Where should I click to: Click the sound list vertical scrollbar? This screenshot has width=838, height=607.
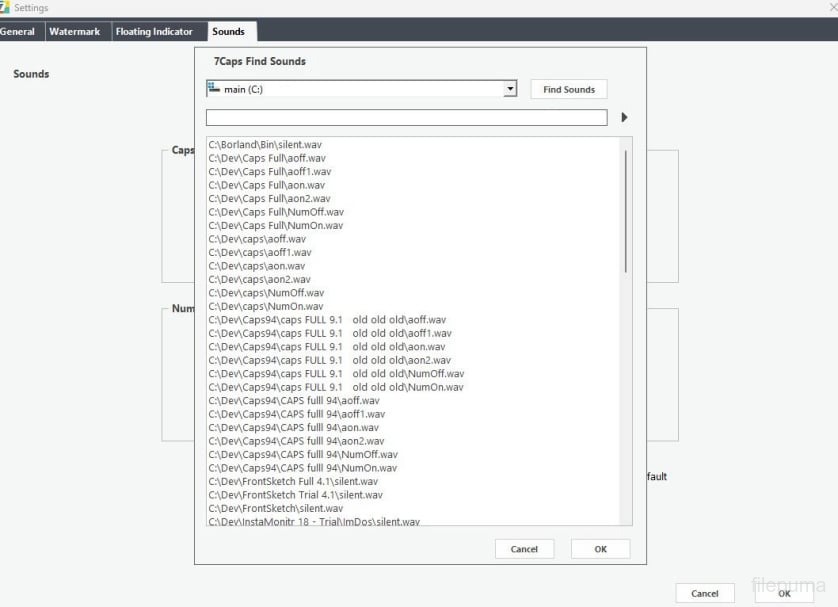pos(626,210)
